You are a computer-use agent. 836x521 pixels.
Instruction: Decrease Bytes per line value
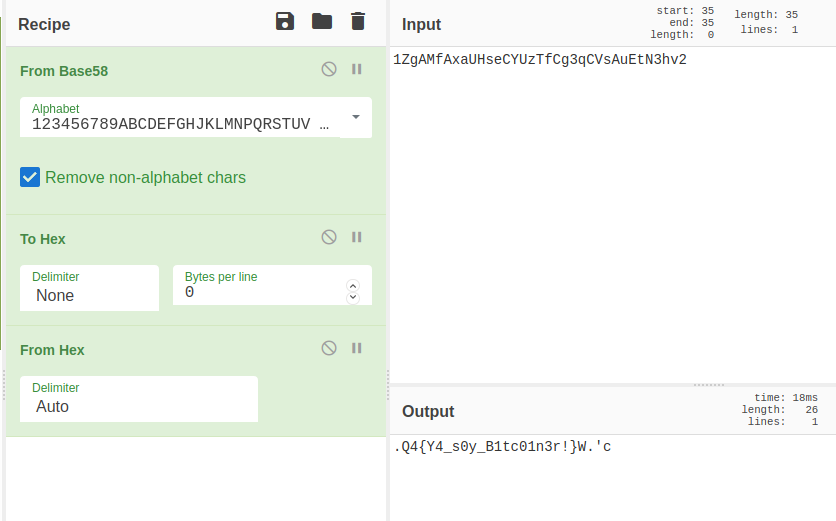(352, 298)
